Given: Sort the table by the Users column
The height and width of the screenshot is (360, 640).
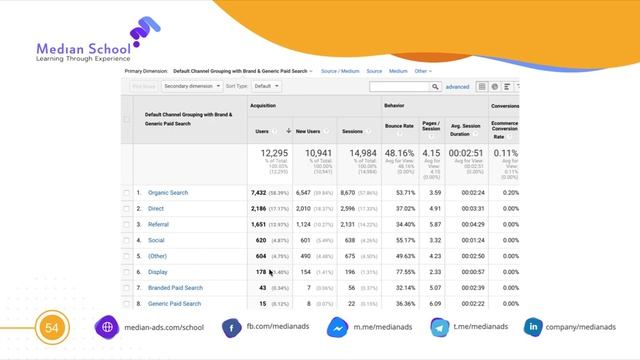Looking at the screenshot, I should 262,131.
